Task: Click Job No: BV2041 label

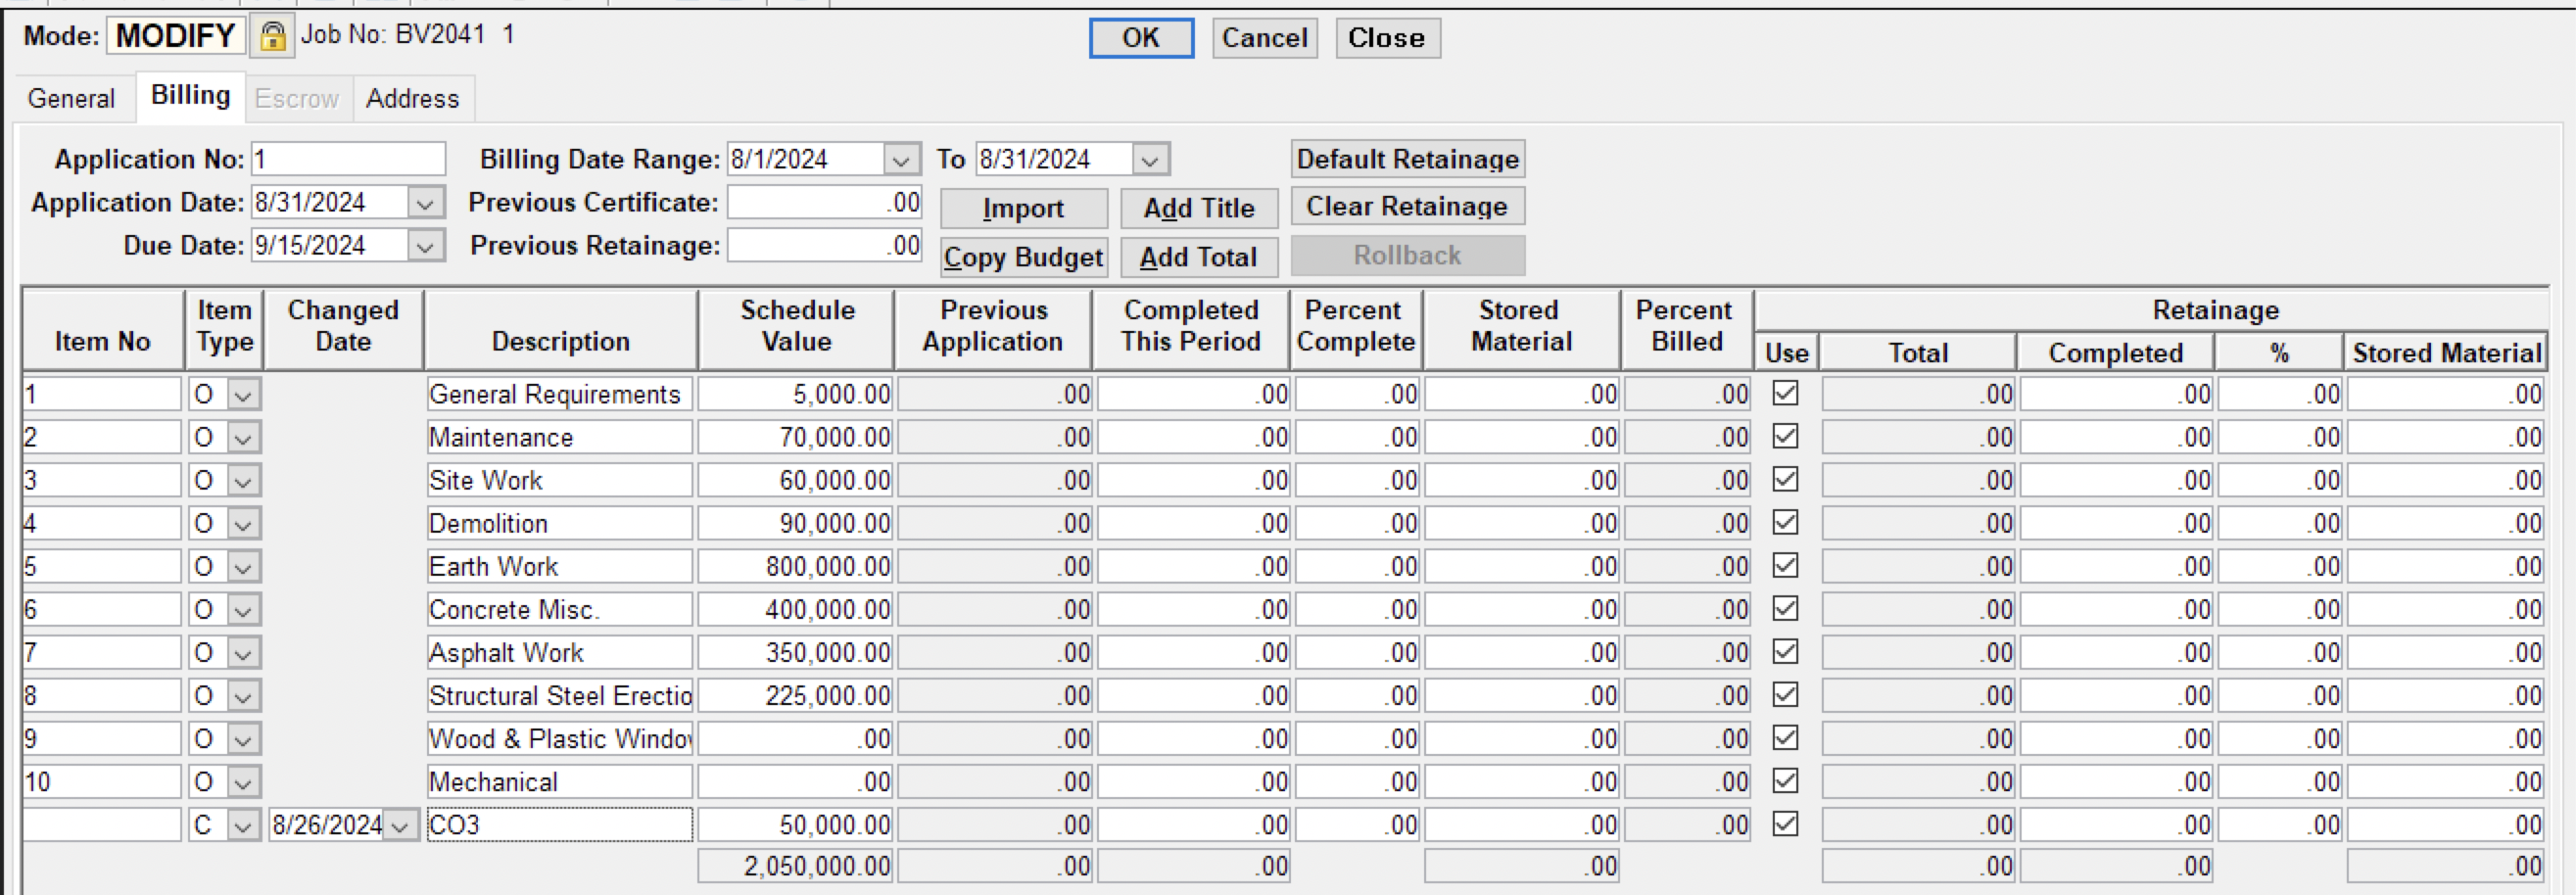Action: click(407, 35)
